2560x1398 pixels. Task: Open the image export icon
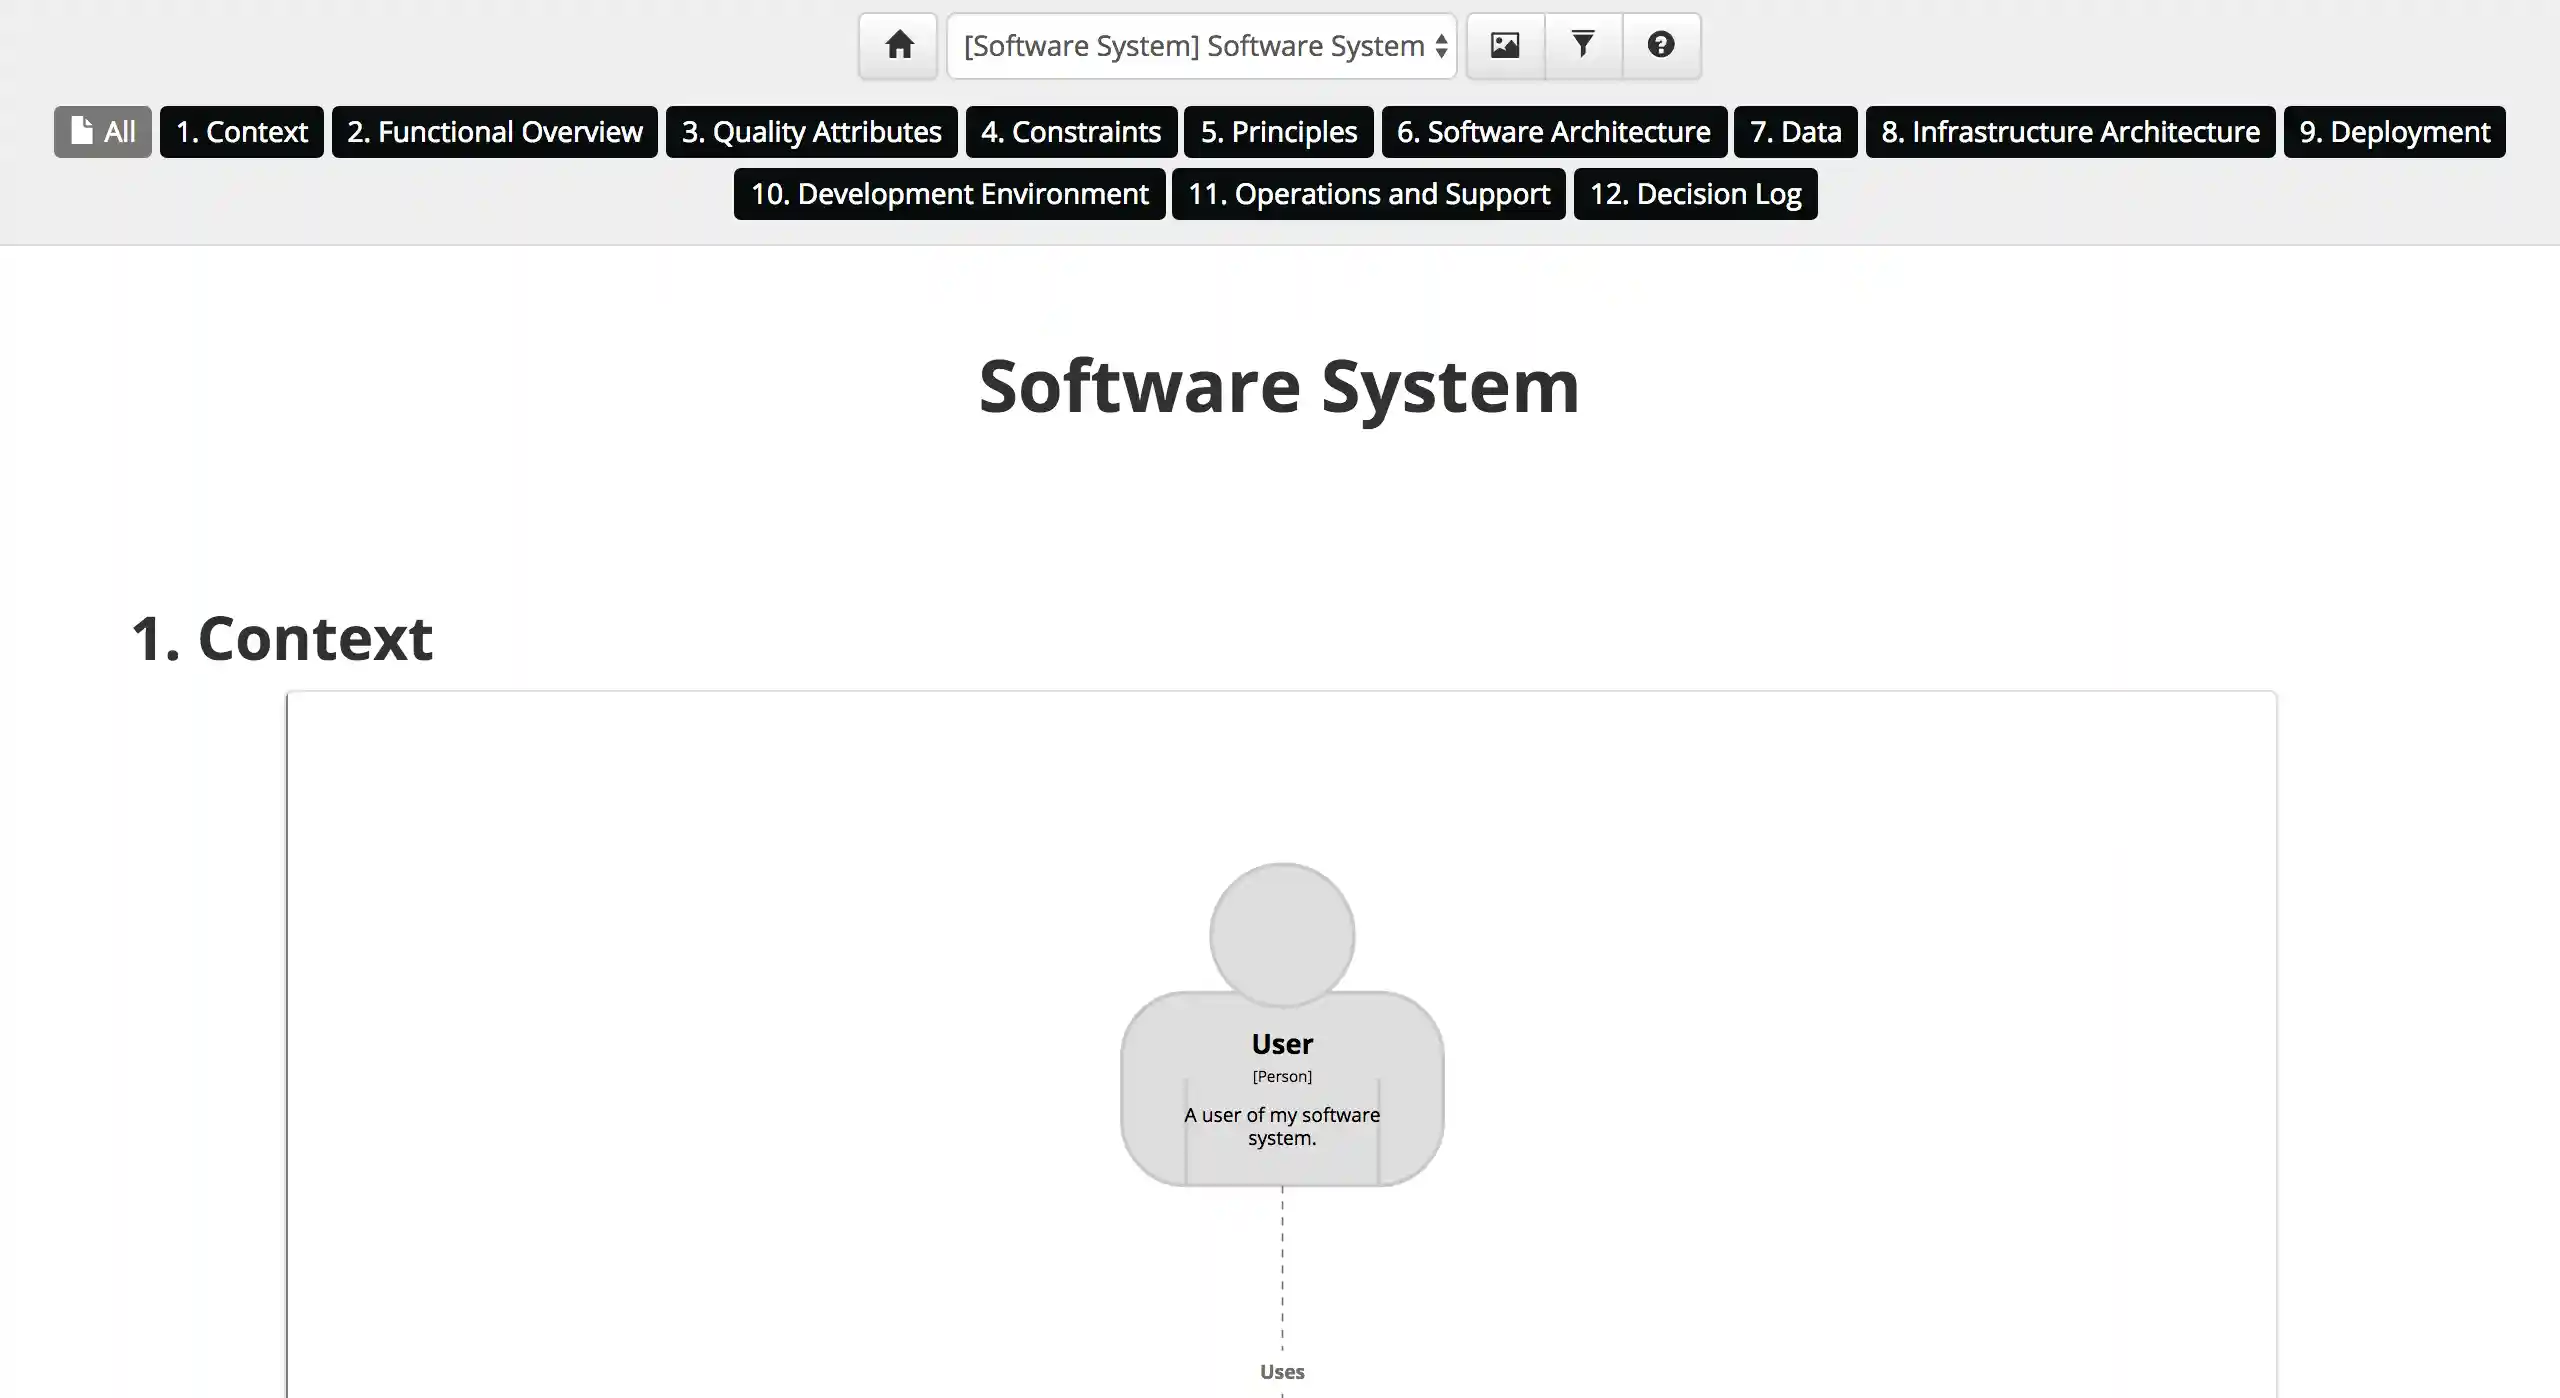point(1504,45)
